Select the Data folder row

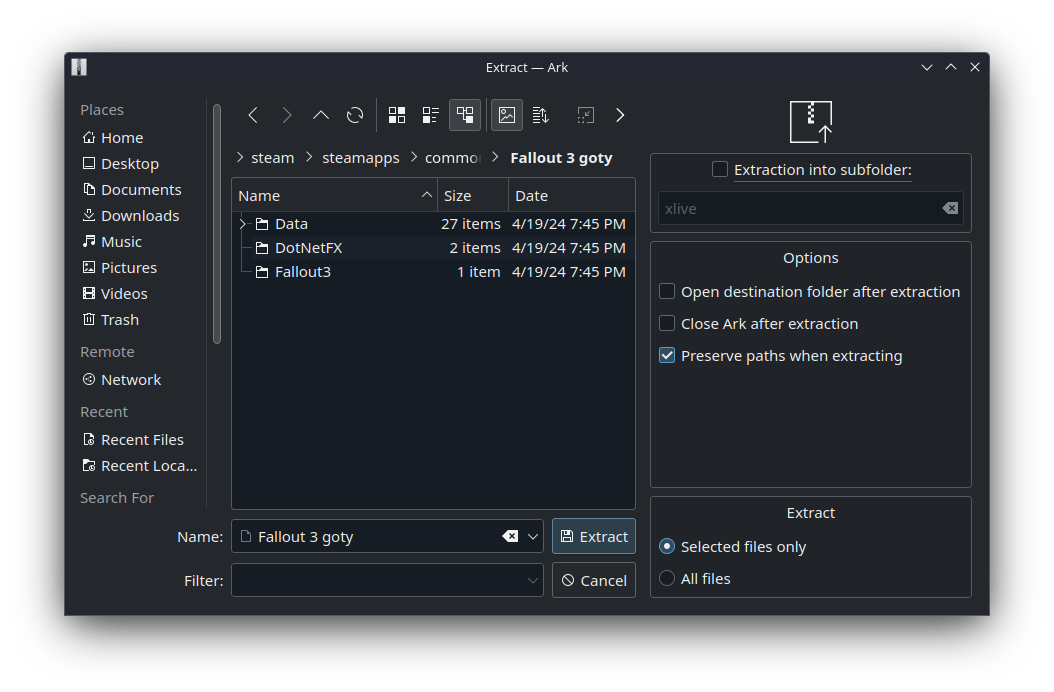click(x=434, y=224)
